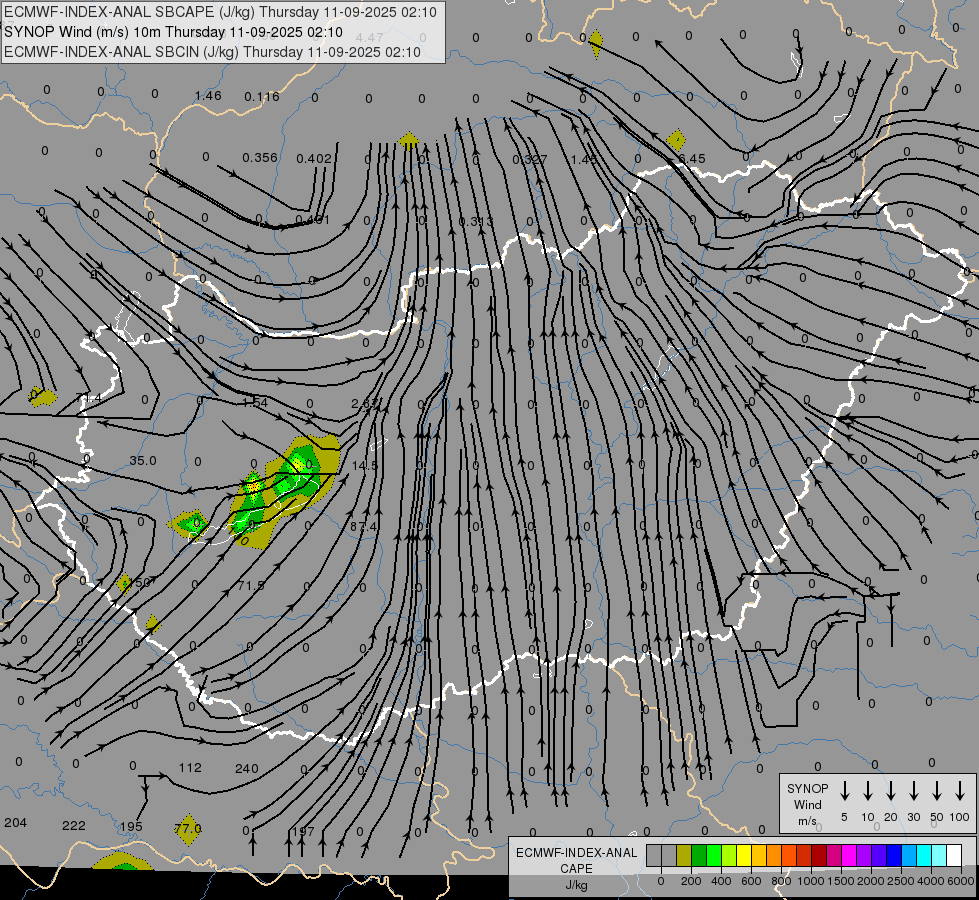Click the olive 100–200 J/kg legend swatch

pyautogui.click(x=684, y=856)
